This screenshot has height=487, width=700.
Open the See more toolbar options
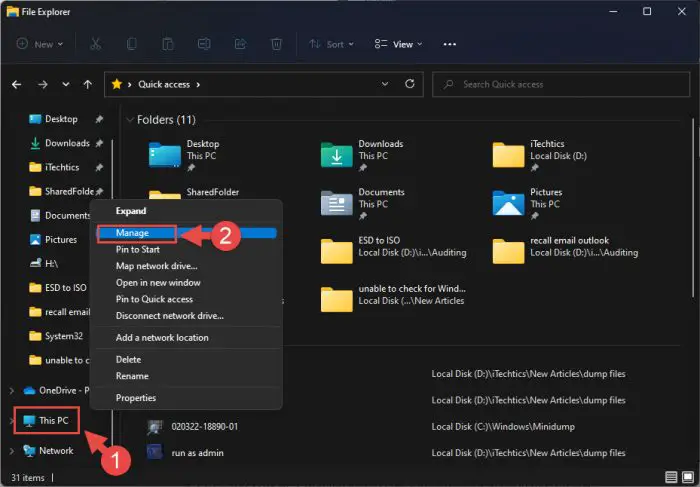pyautogui.click(x=450, y=44)
